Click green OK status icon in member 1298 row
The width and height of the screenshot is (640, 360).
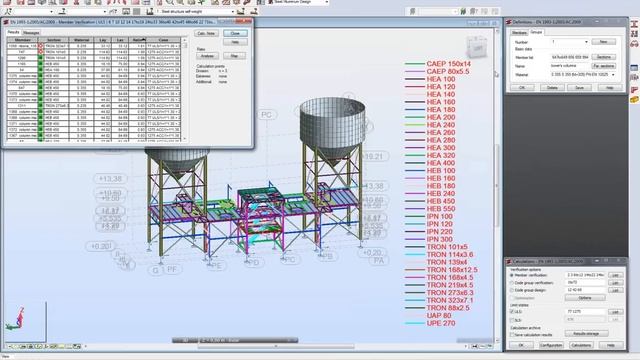tap(40, 58)
